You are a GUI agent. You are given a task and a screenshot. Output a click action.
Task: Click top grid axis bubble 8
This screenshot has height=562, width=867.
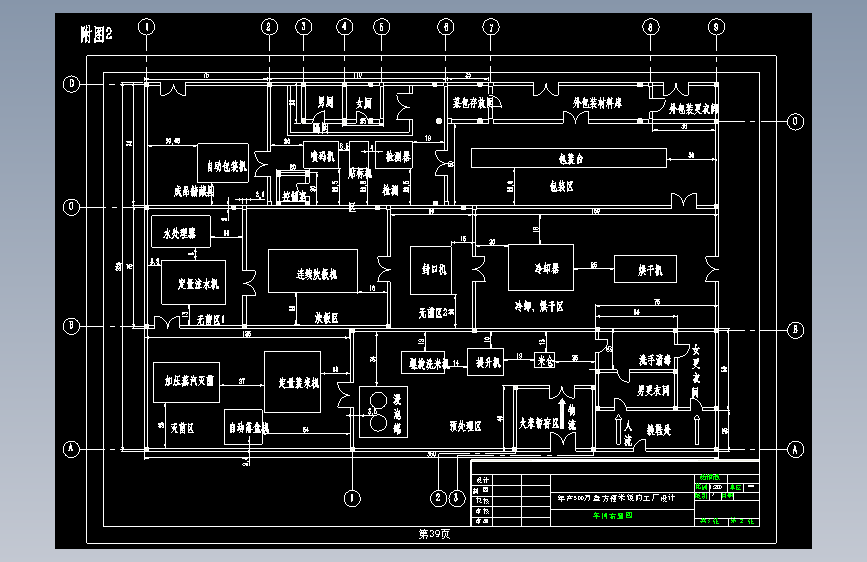click(x=650, y=27)
